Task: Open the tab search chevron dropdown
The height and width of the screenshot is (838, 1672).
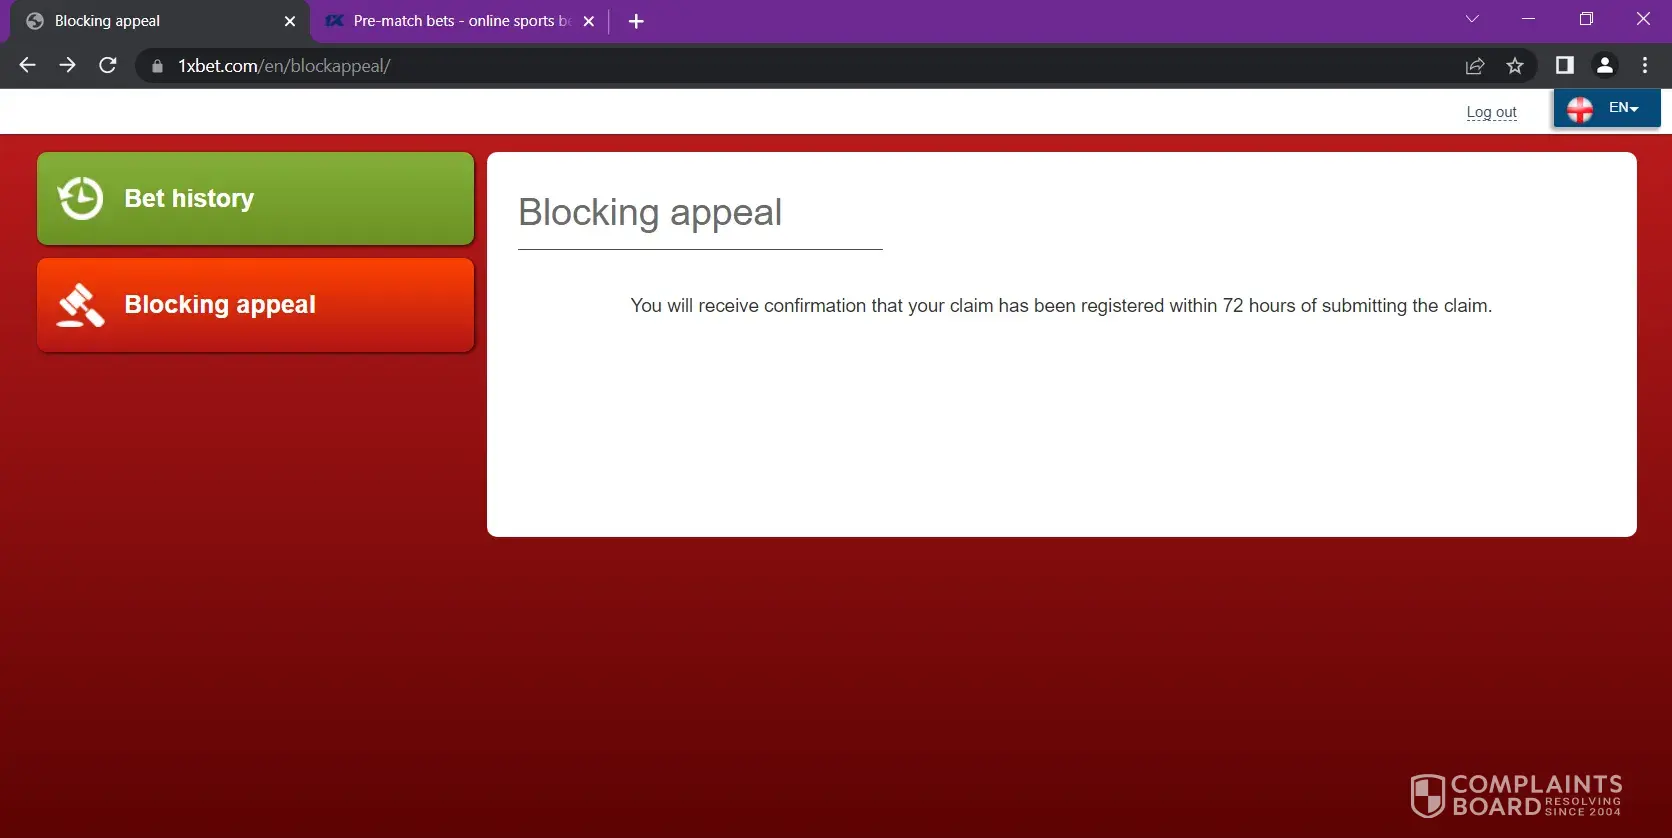Action: click(1472, 19)
